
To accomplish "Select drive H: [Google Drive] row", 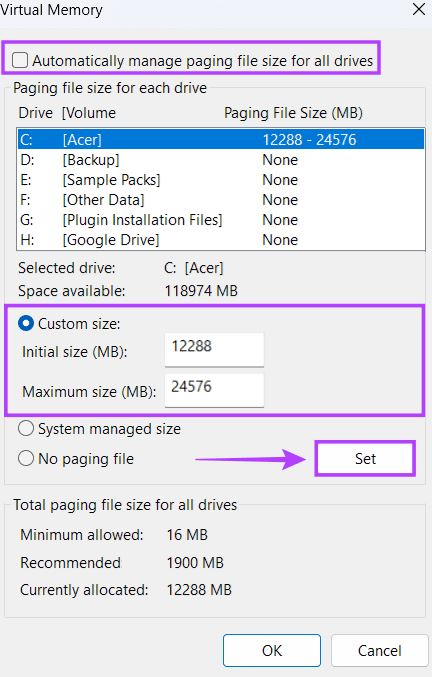I will pos(221,240).
